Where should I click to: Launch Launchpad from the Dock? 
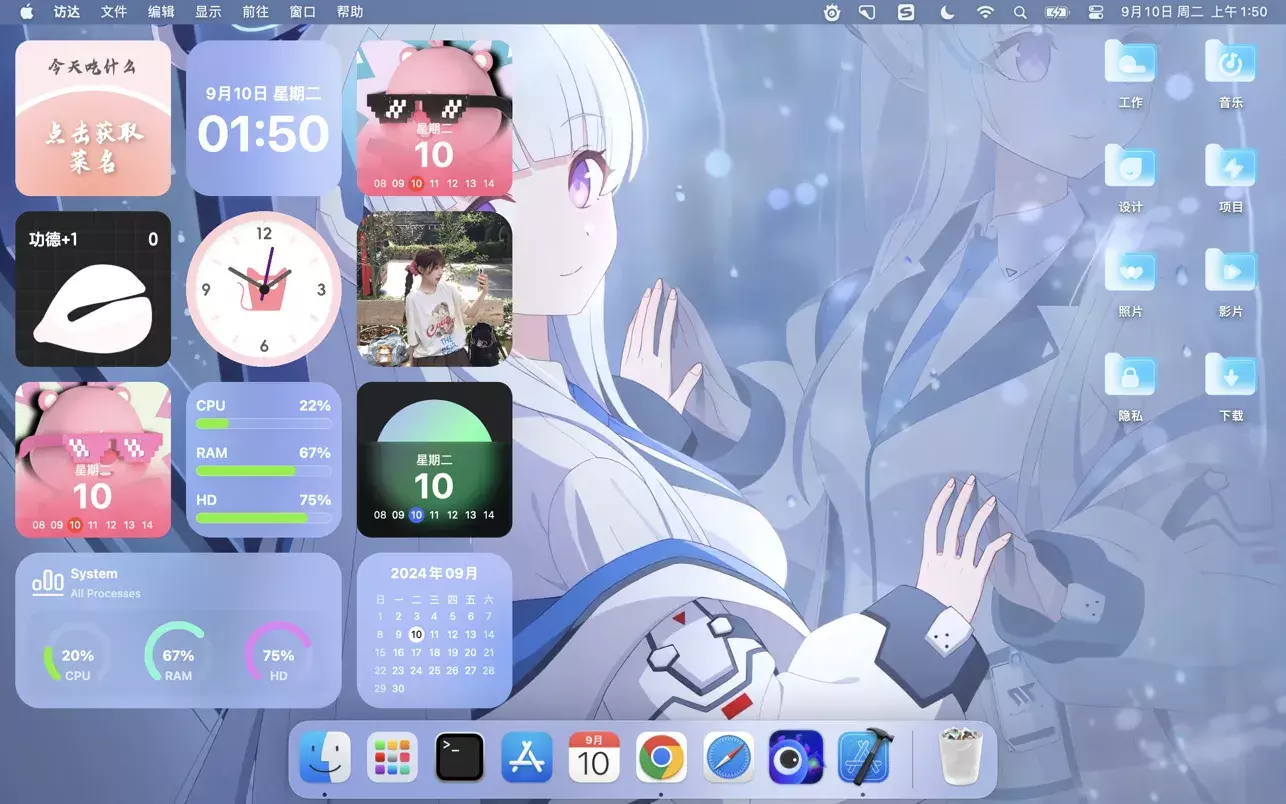click(392, 757)
